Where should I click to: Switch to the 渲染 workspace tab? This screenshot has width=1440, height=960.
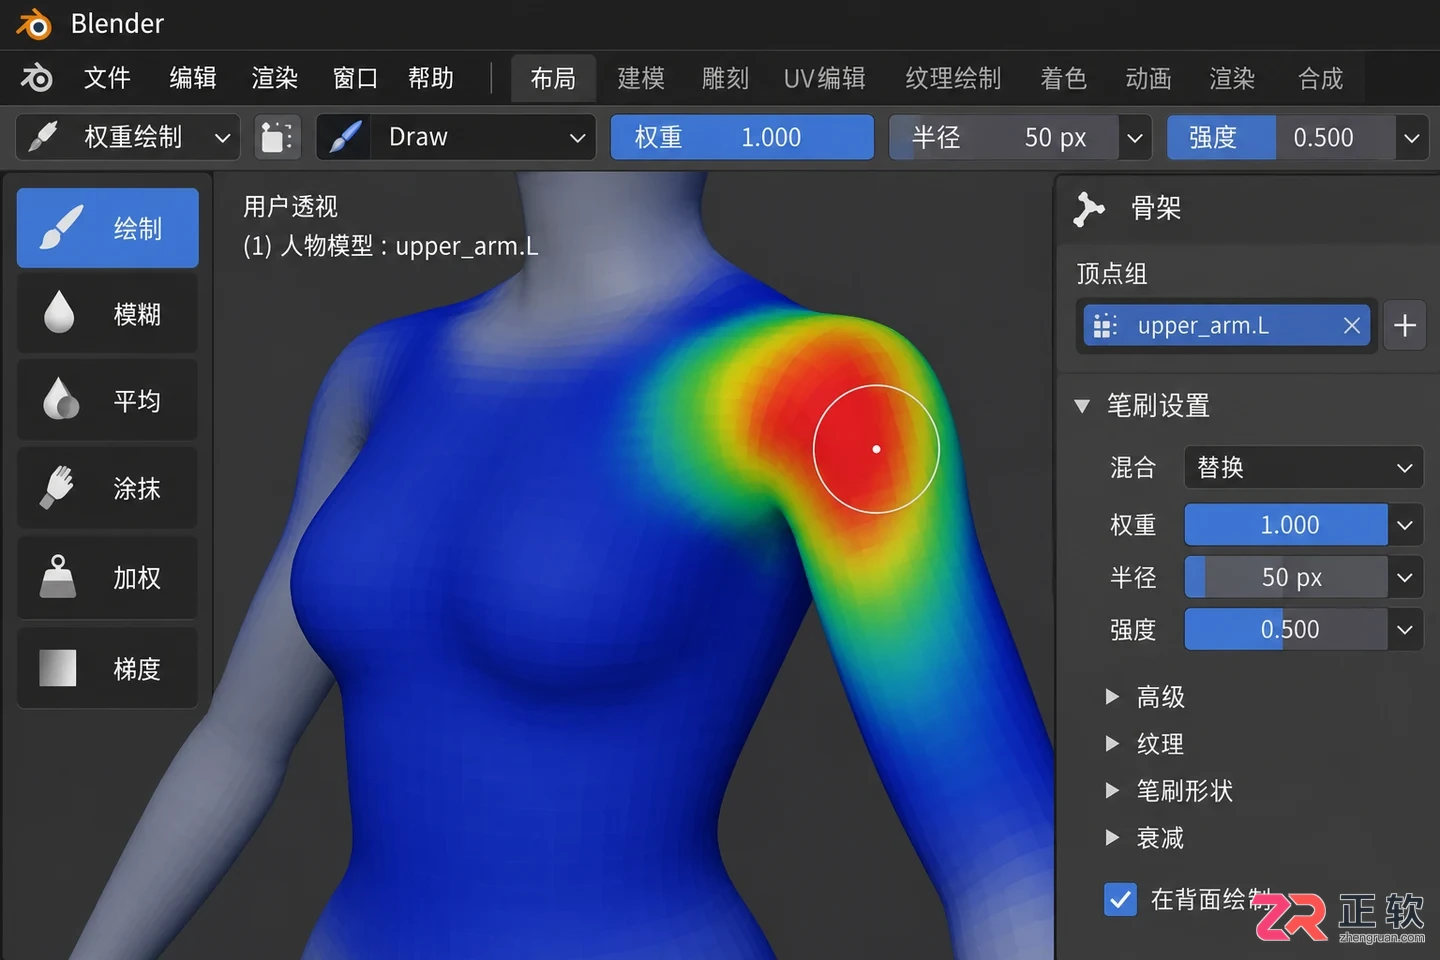pos(1232,79)
